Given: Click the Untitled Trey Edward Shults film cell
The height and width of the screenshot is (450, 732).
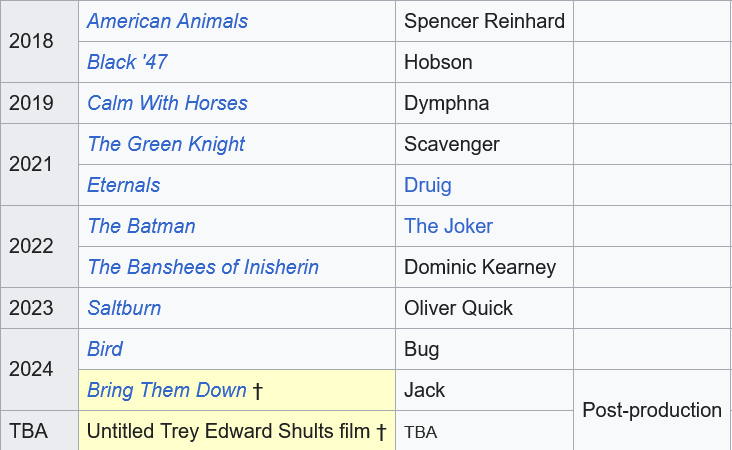Looking at the screenshot, I should 236,431.
